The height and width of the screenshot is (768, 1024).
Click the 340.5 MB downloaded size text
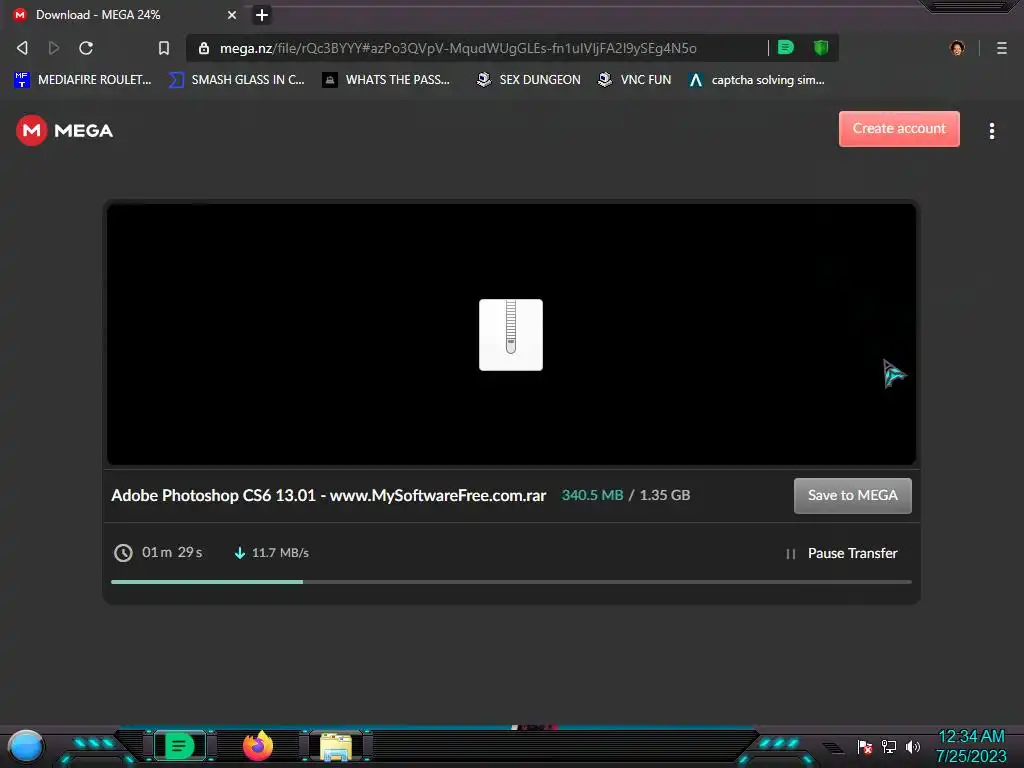coord(592,495)
